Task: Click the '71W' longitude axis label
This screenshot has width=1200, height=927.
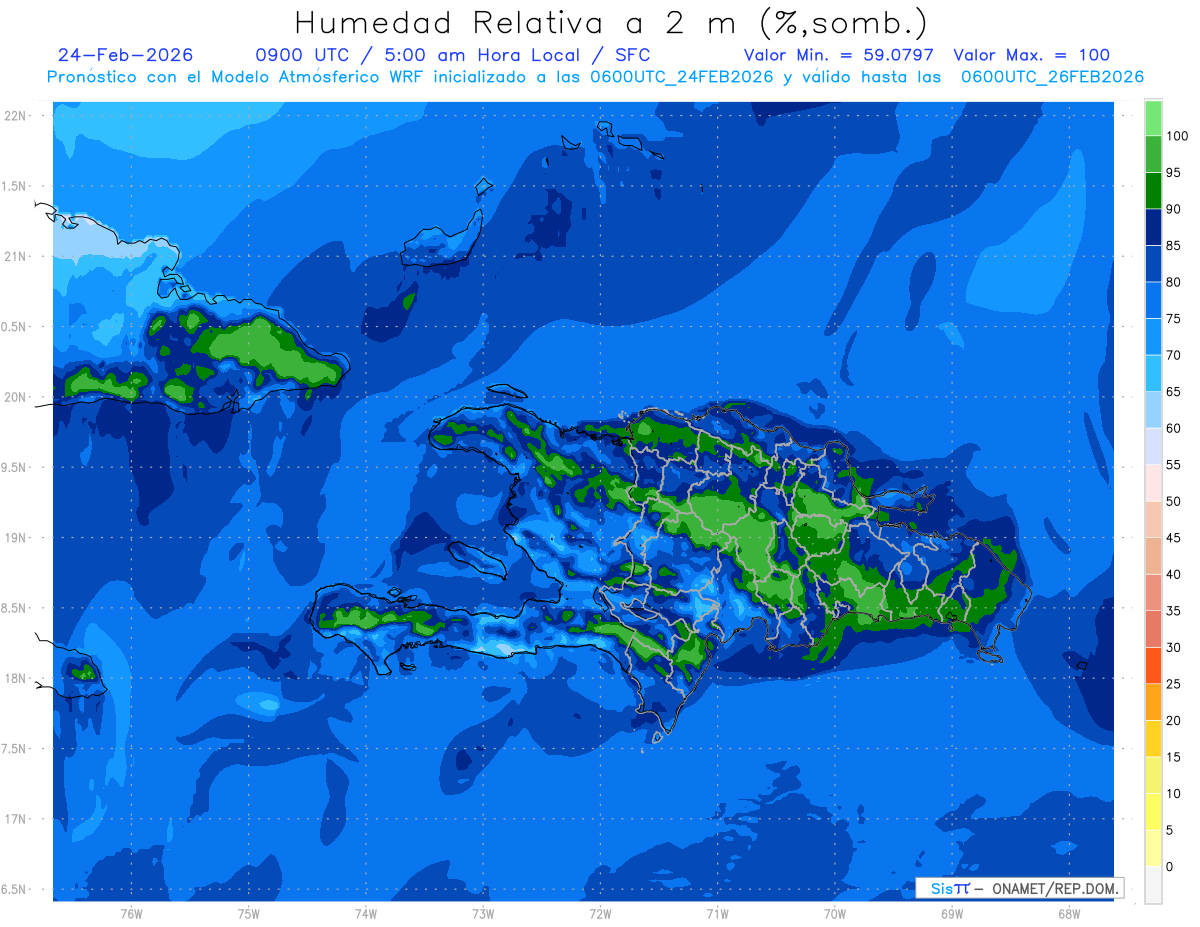Action: 717,914
